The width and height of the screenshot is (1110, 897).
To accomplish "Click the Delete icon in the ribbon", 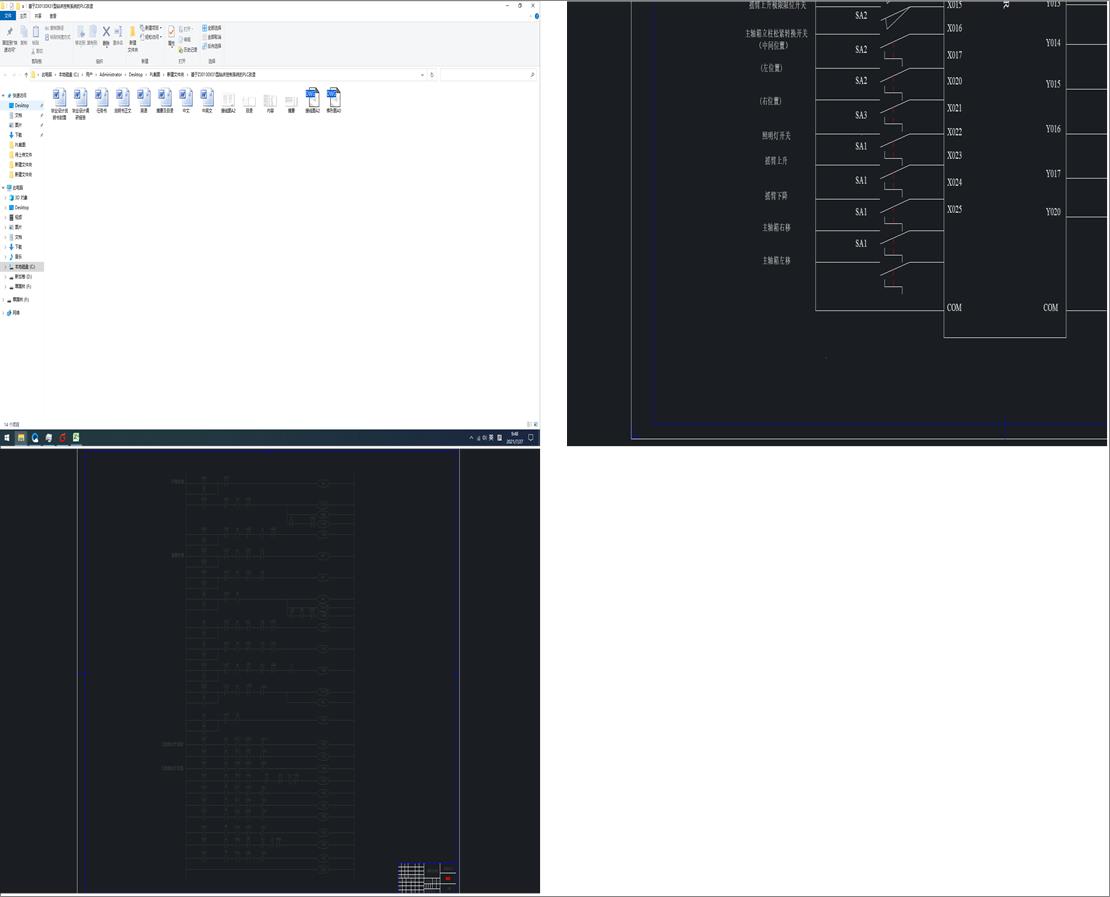I will pyautogui.click(x=105, y=33).
